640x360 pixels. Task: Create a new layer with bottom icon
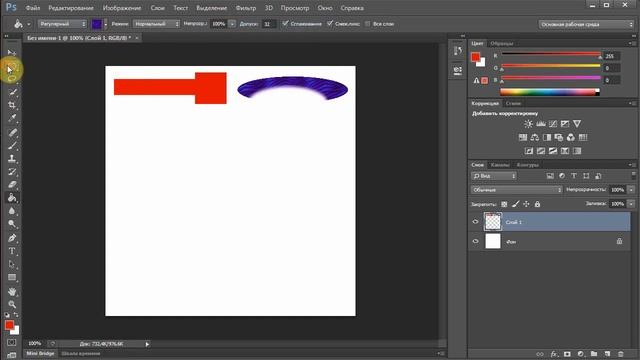tap(607, 354)
